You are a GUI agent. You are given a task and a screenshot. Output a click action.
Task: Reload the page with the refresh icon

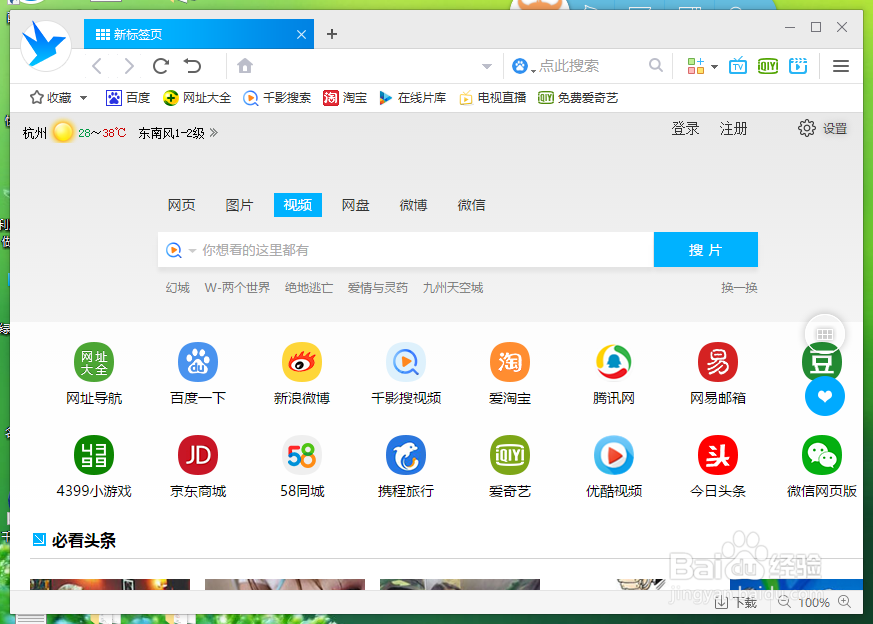click(x=161, y=66)
